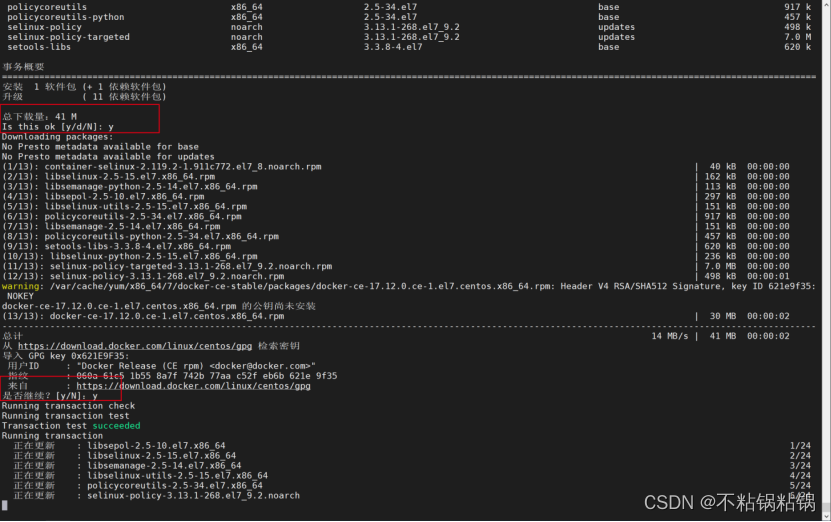Click the '30 MB' docker-ce download size
831x522 pixels.
[x=723, y=316]
